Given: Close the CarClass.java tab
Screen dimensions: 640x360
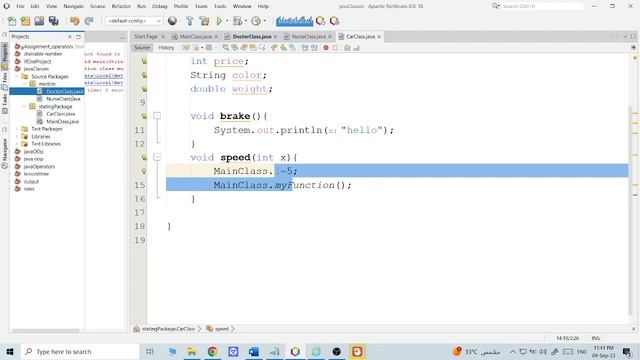Looking at the screenshot, I should (379, 36).
